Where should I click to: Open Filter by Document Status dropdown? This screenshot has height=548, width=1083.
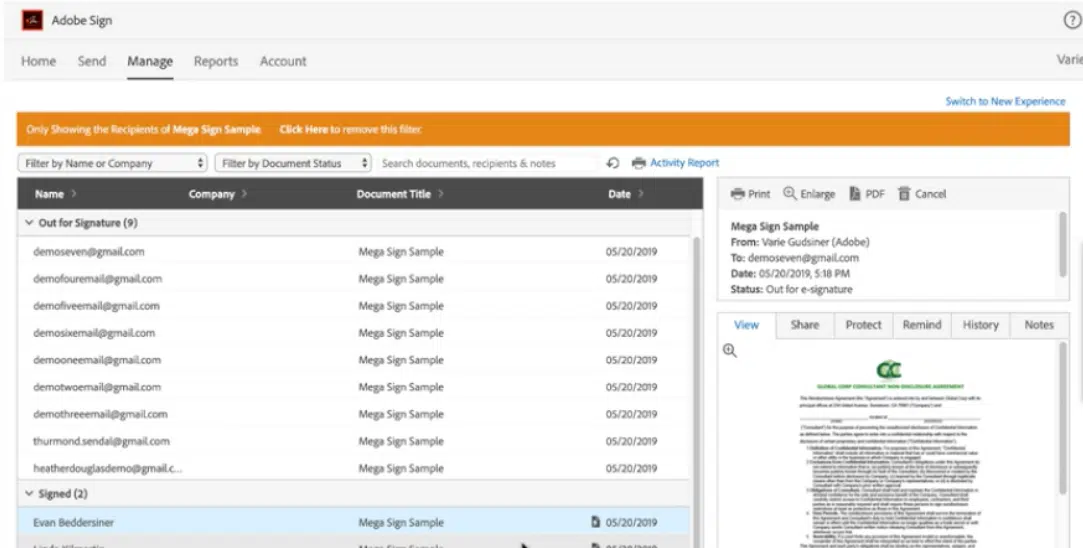pyautogui.click(x=294, y=163)
